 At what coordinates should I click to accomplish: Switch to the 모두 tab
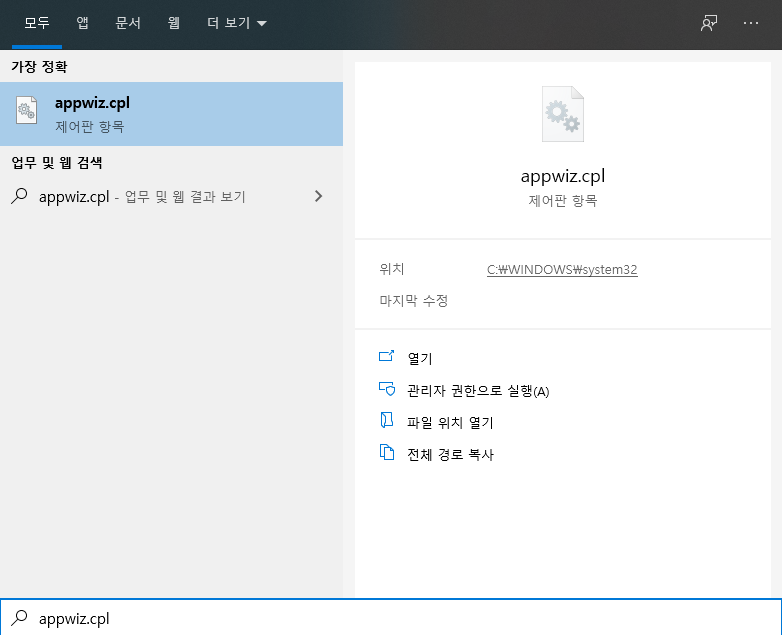[x=37, y=23]
